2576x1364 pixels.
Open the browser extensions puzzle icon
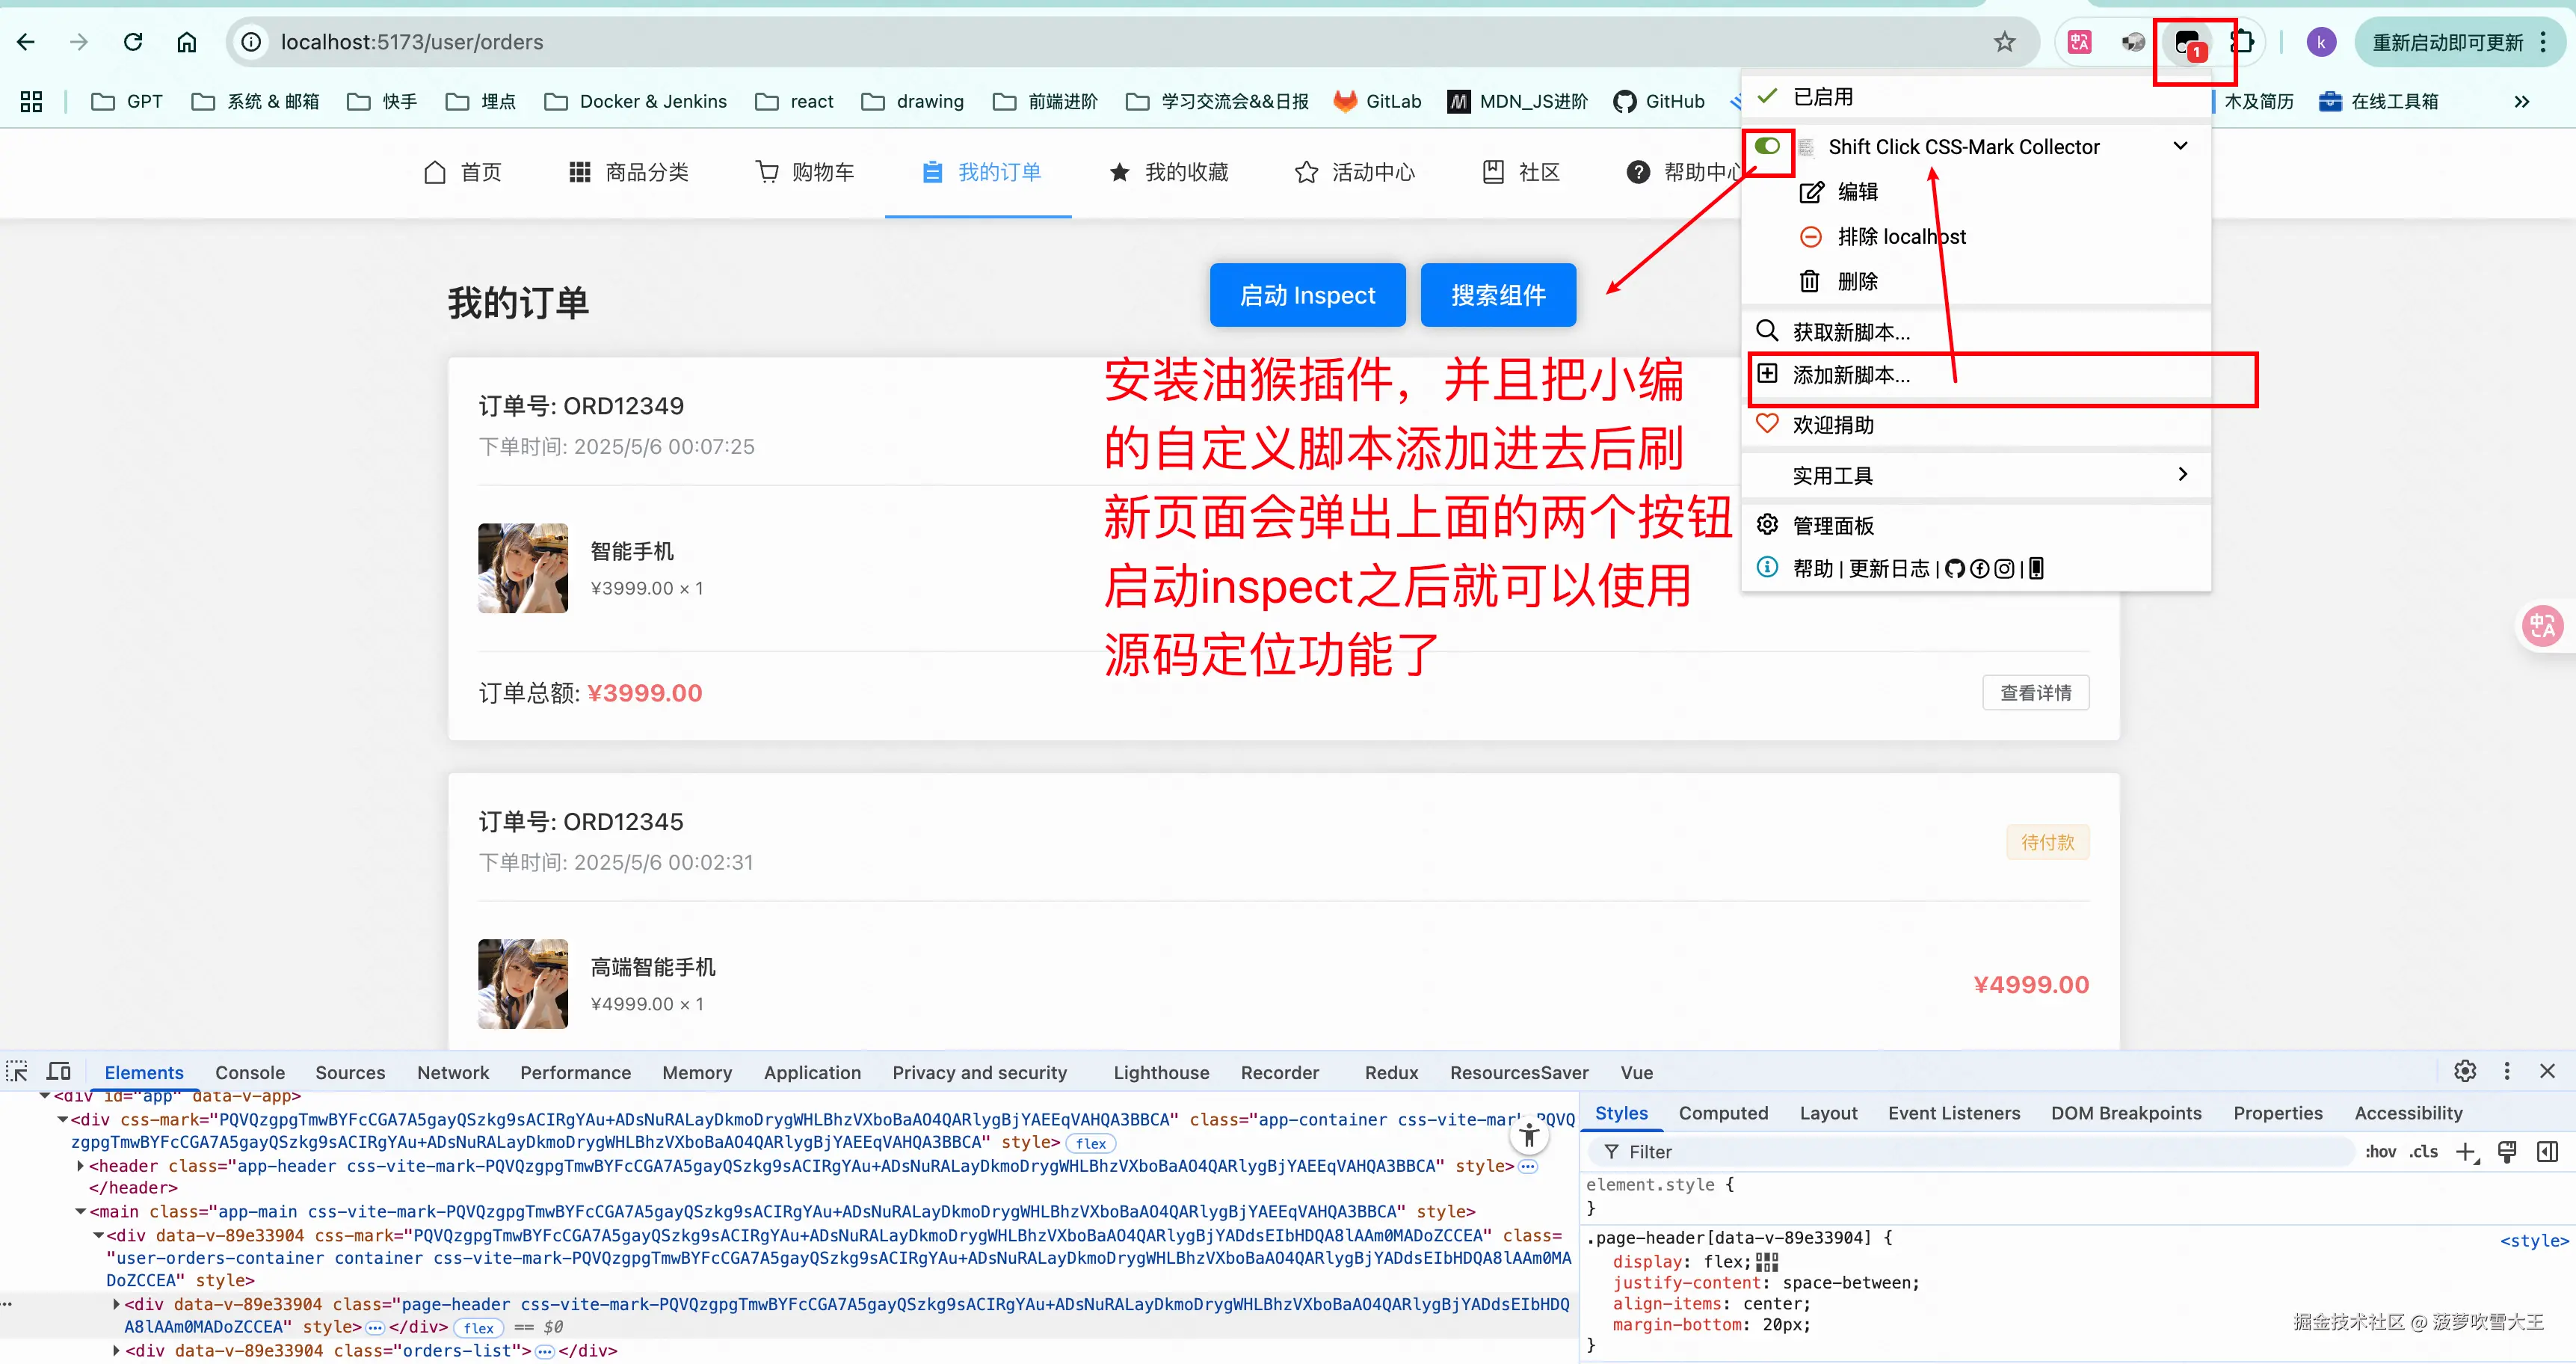(2242, 42)
